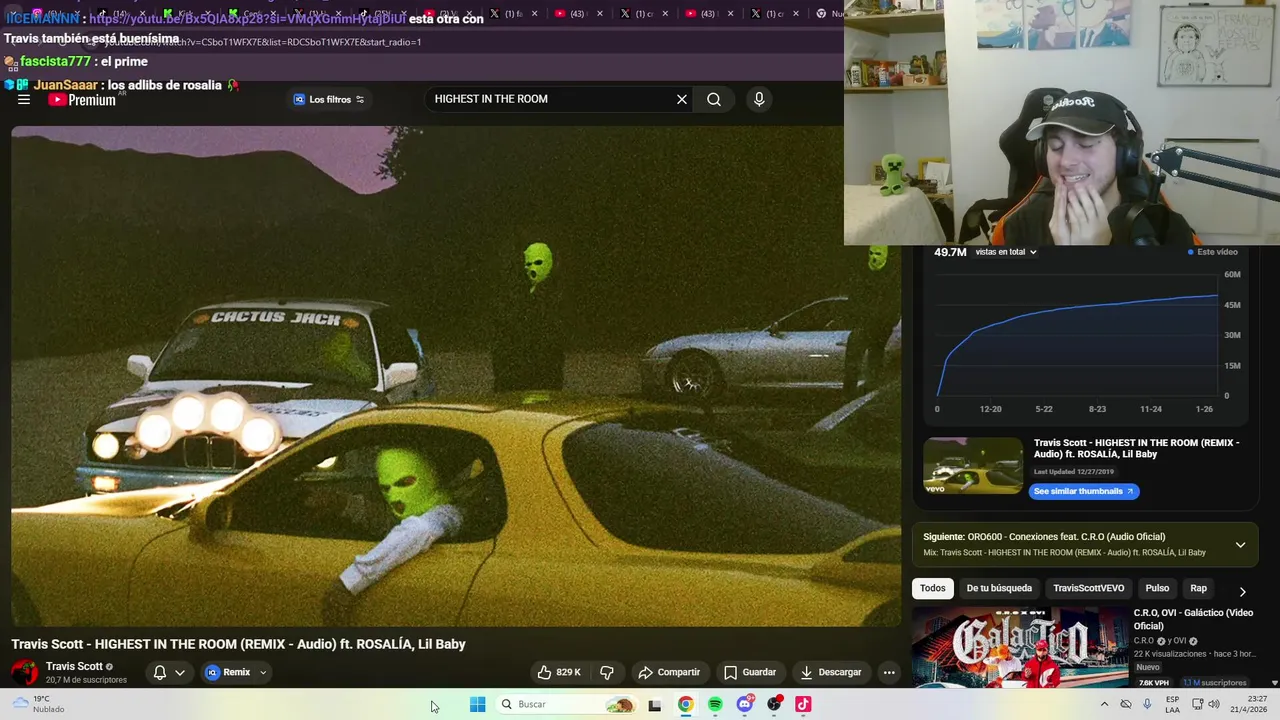Open more actions three-dot menu
Viewport: 1280px width, 720px height.
coord(889,672)
